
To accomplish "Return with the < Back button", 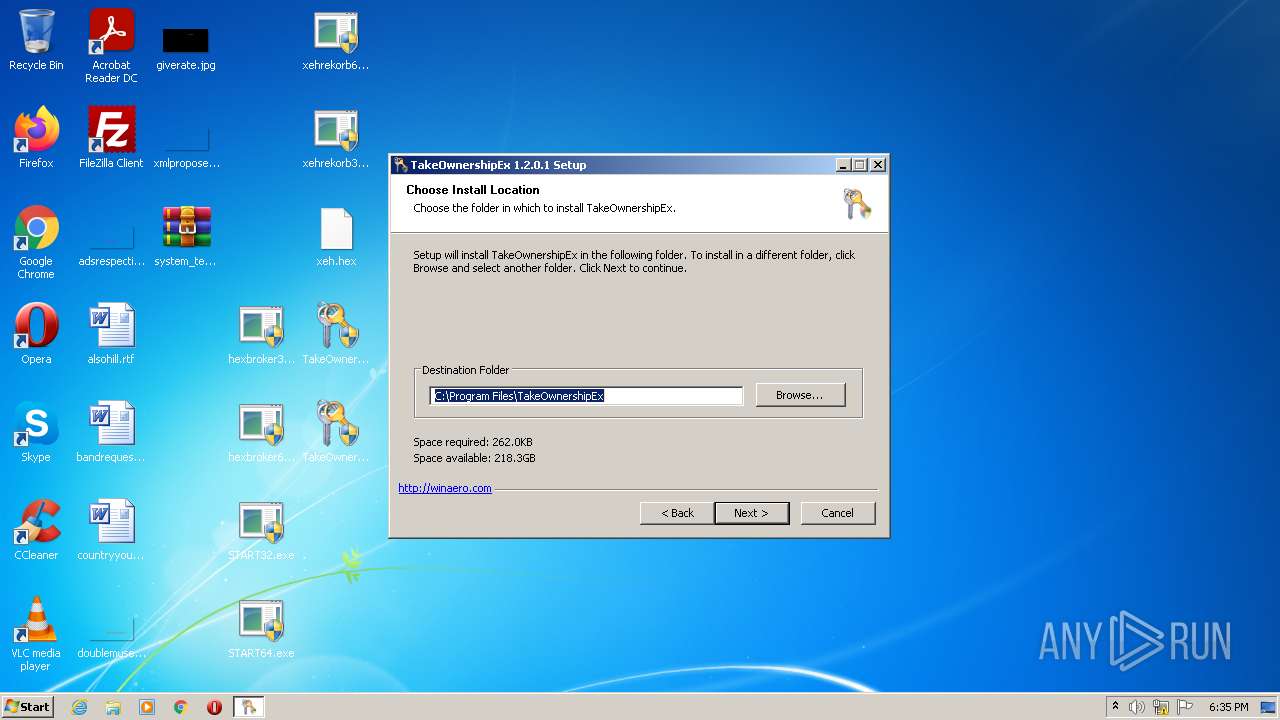I will pos(677,513).
